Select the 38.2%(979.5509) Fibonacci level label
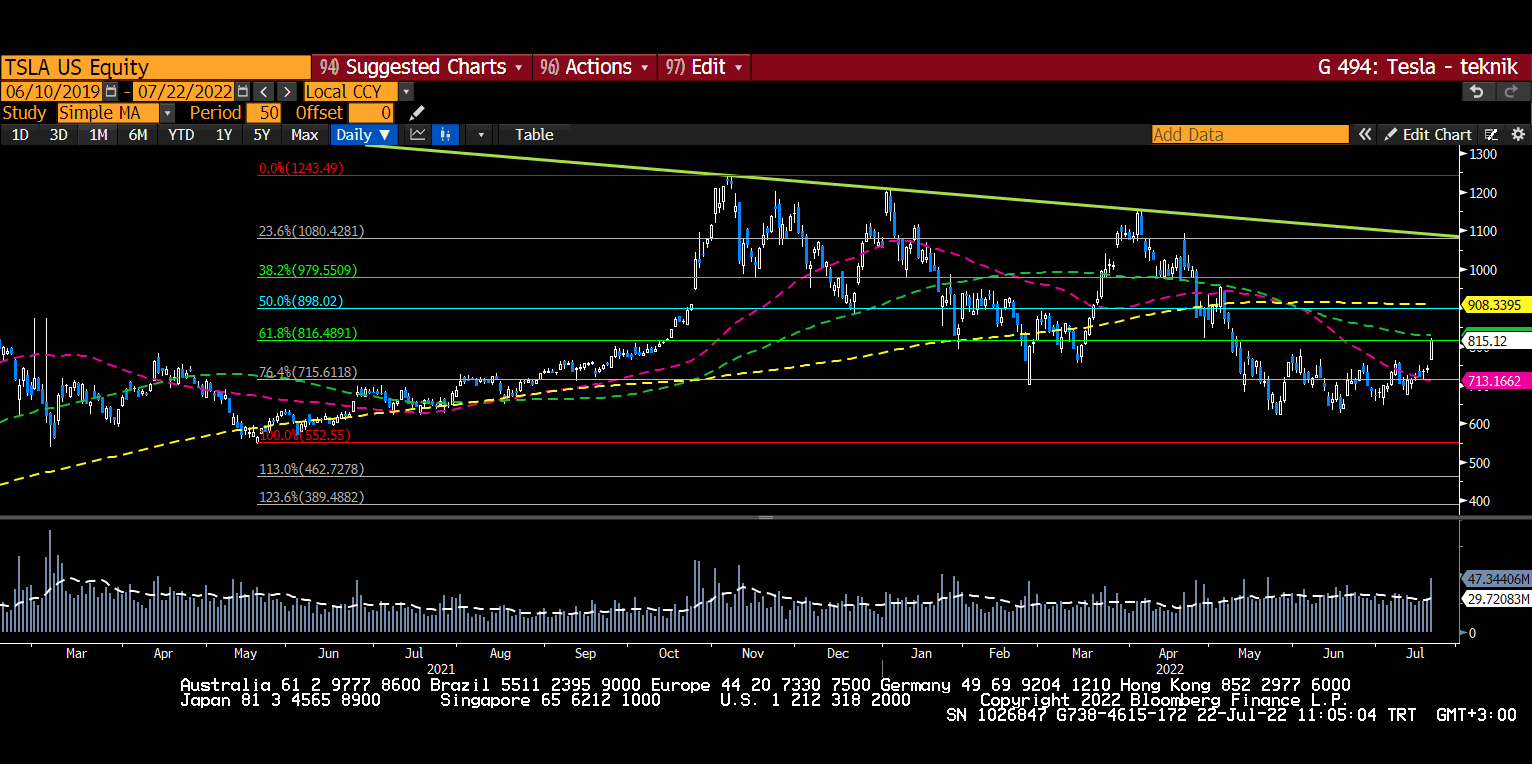Image resolution: width=1532 pixels, height=764 pixels. (308, 270)
